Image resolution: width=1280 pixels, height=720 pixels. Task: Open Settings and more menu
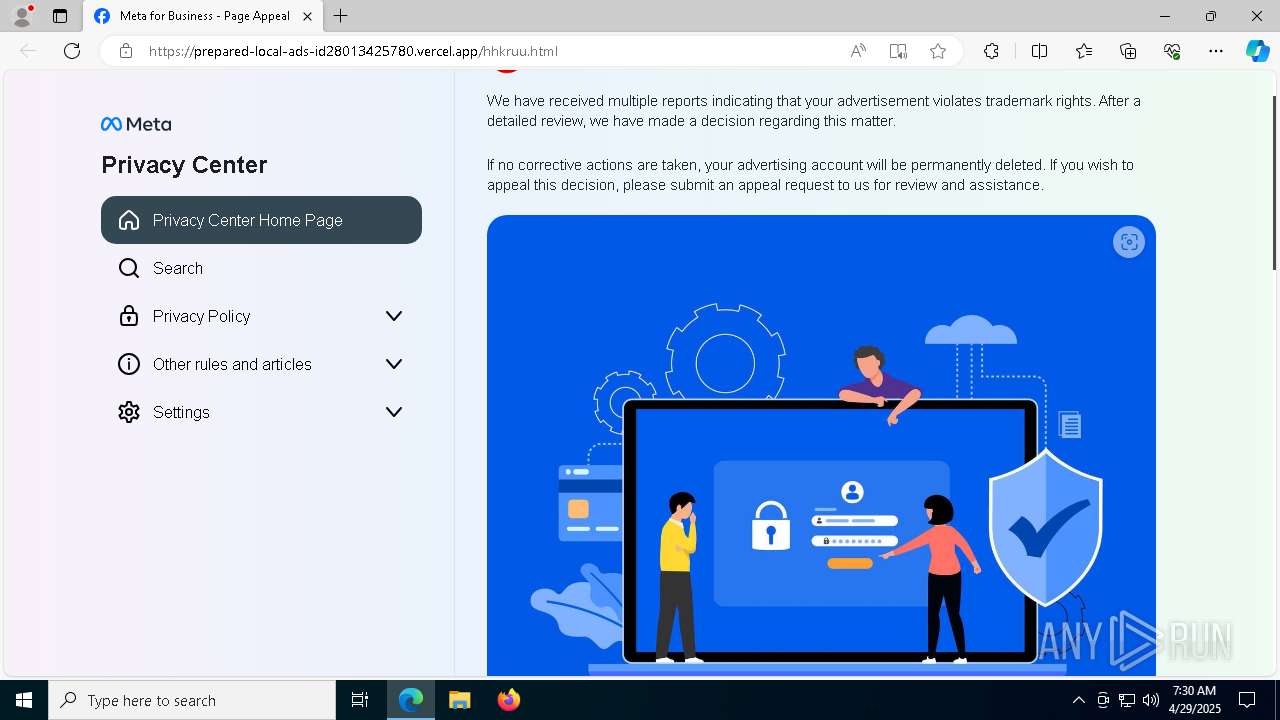[x=1216, y=51]
